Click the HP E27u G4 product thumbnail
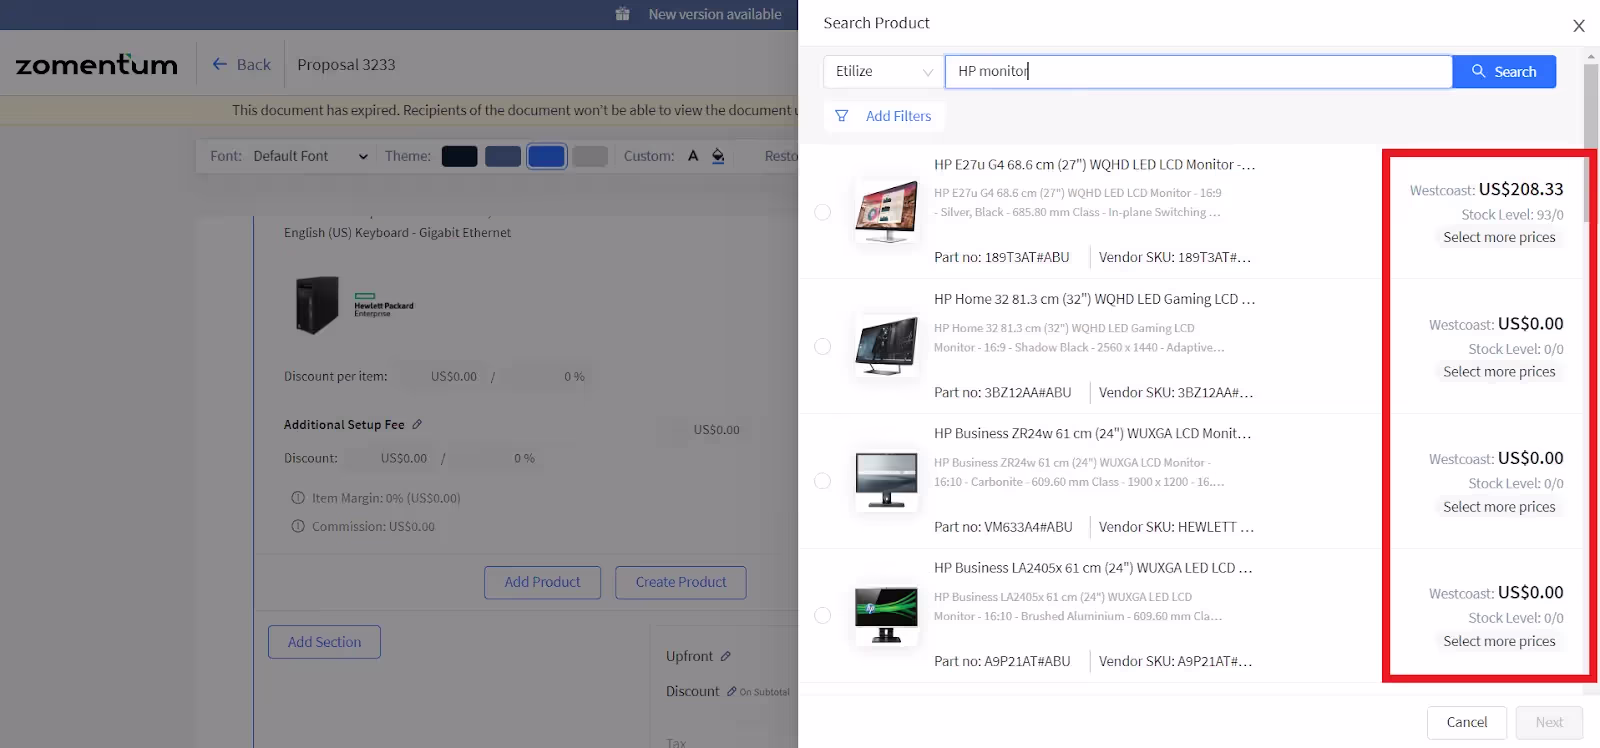 (886, 212)
